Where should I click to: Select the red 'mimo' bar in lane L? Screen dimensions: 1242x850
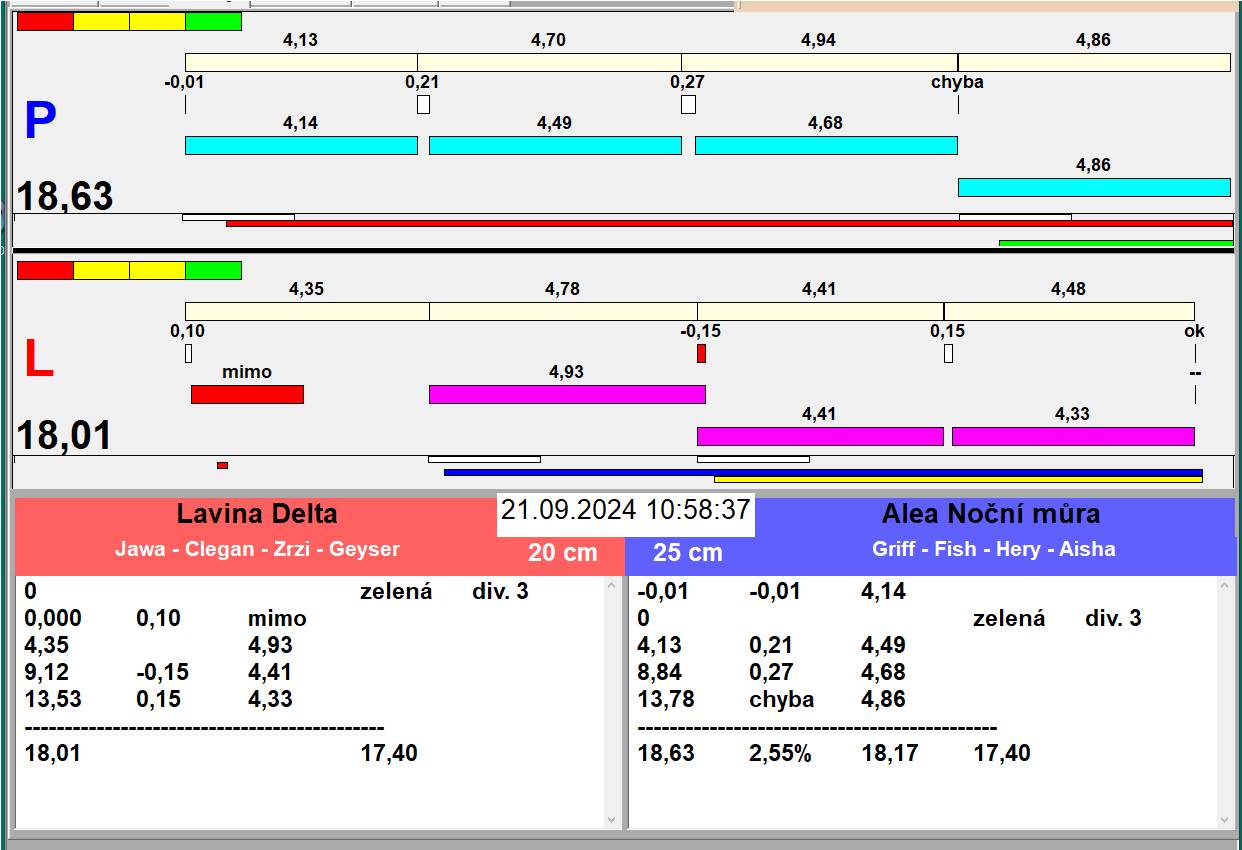point(247,395)
